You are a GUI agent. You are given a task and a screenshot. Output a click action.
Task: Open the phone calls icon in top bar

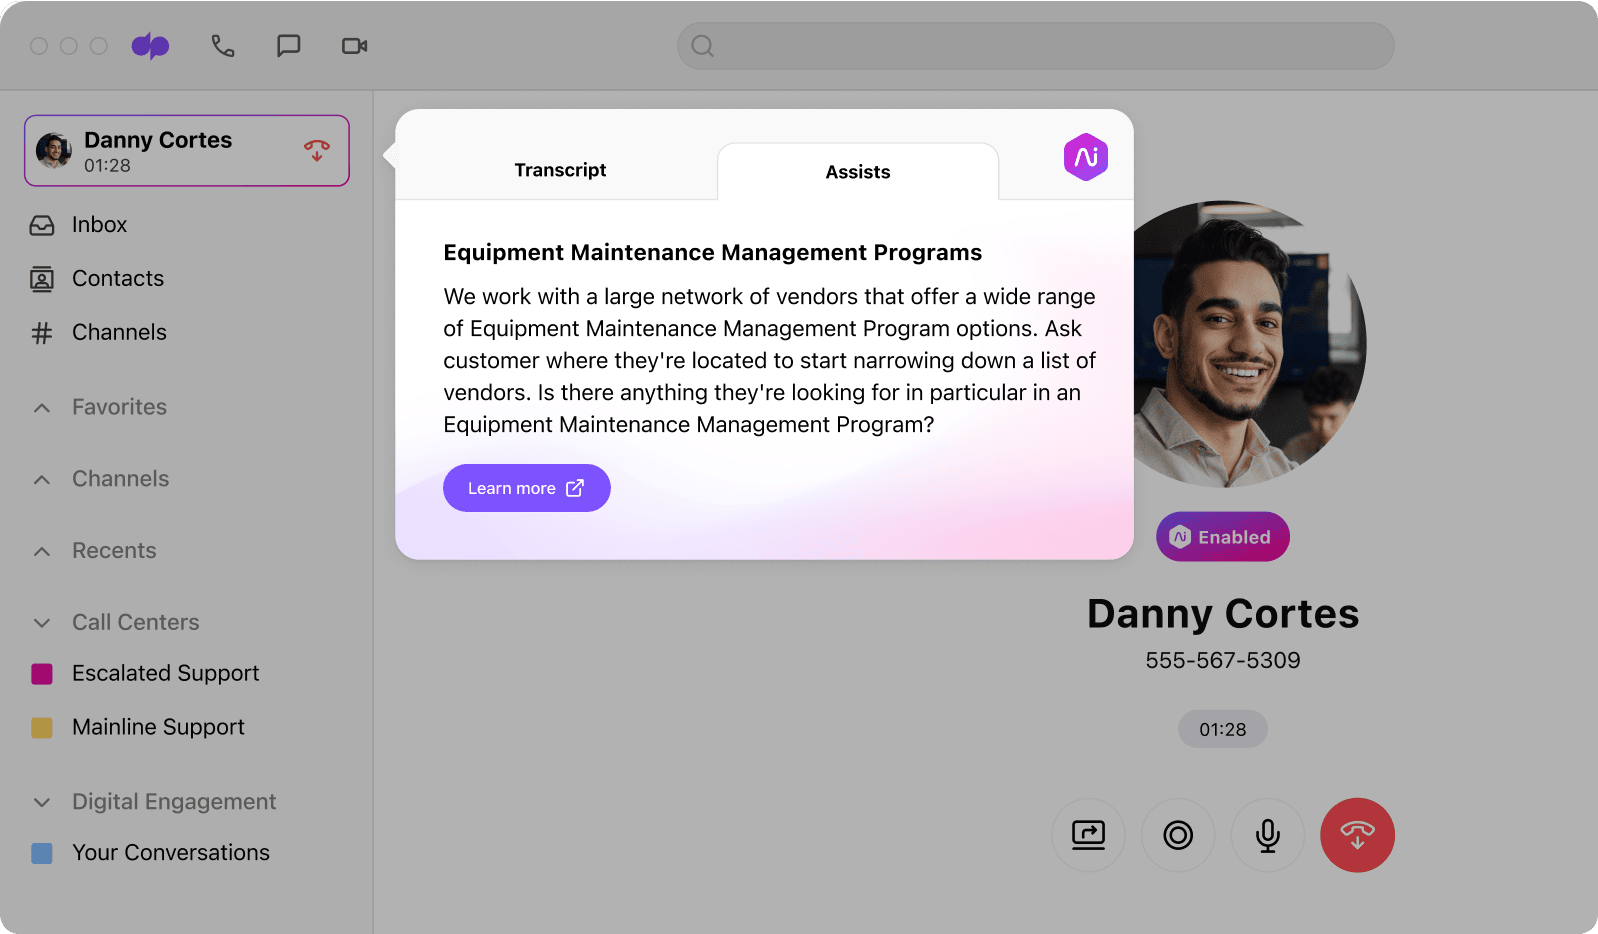click(x=223, y=46)
